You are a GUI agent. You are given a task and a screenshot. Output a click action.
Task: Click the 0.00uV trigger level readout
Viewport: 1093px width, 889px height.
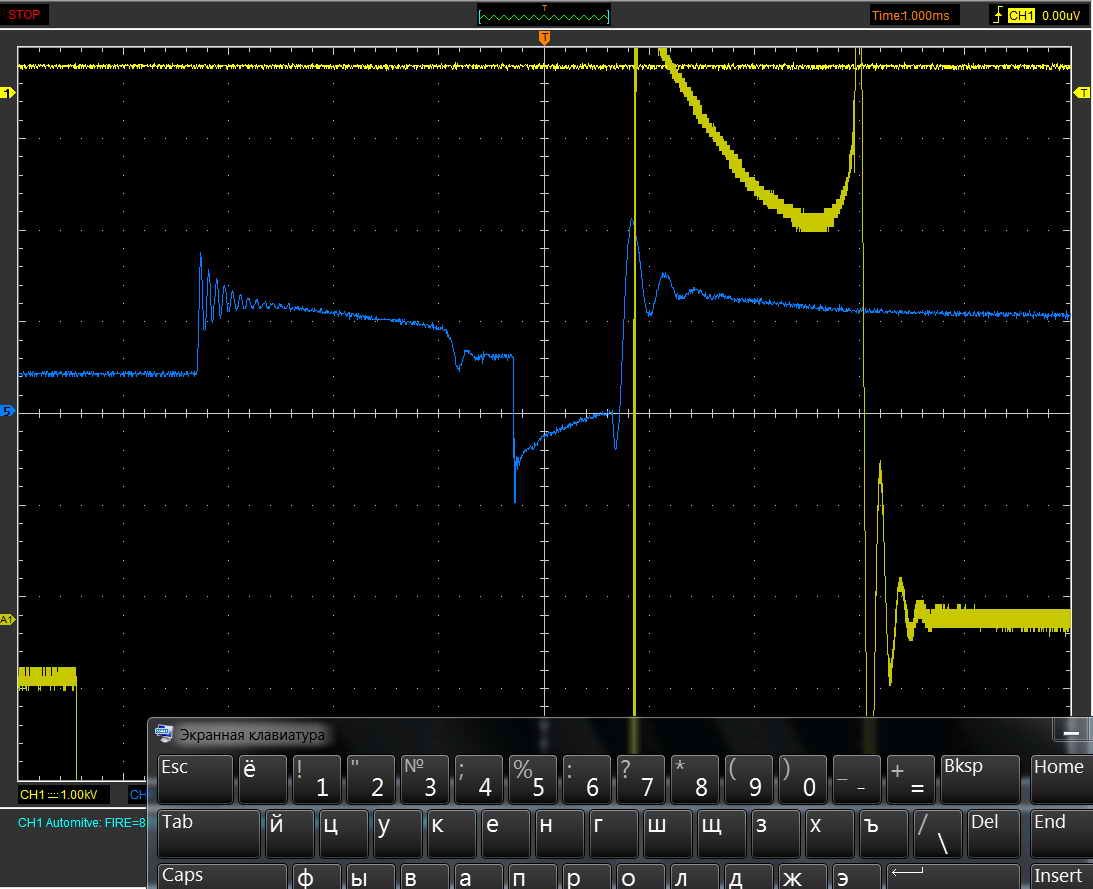click(1058, 15)
